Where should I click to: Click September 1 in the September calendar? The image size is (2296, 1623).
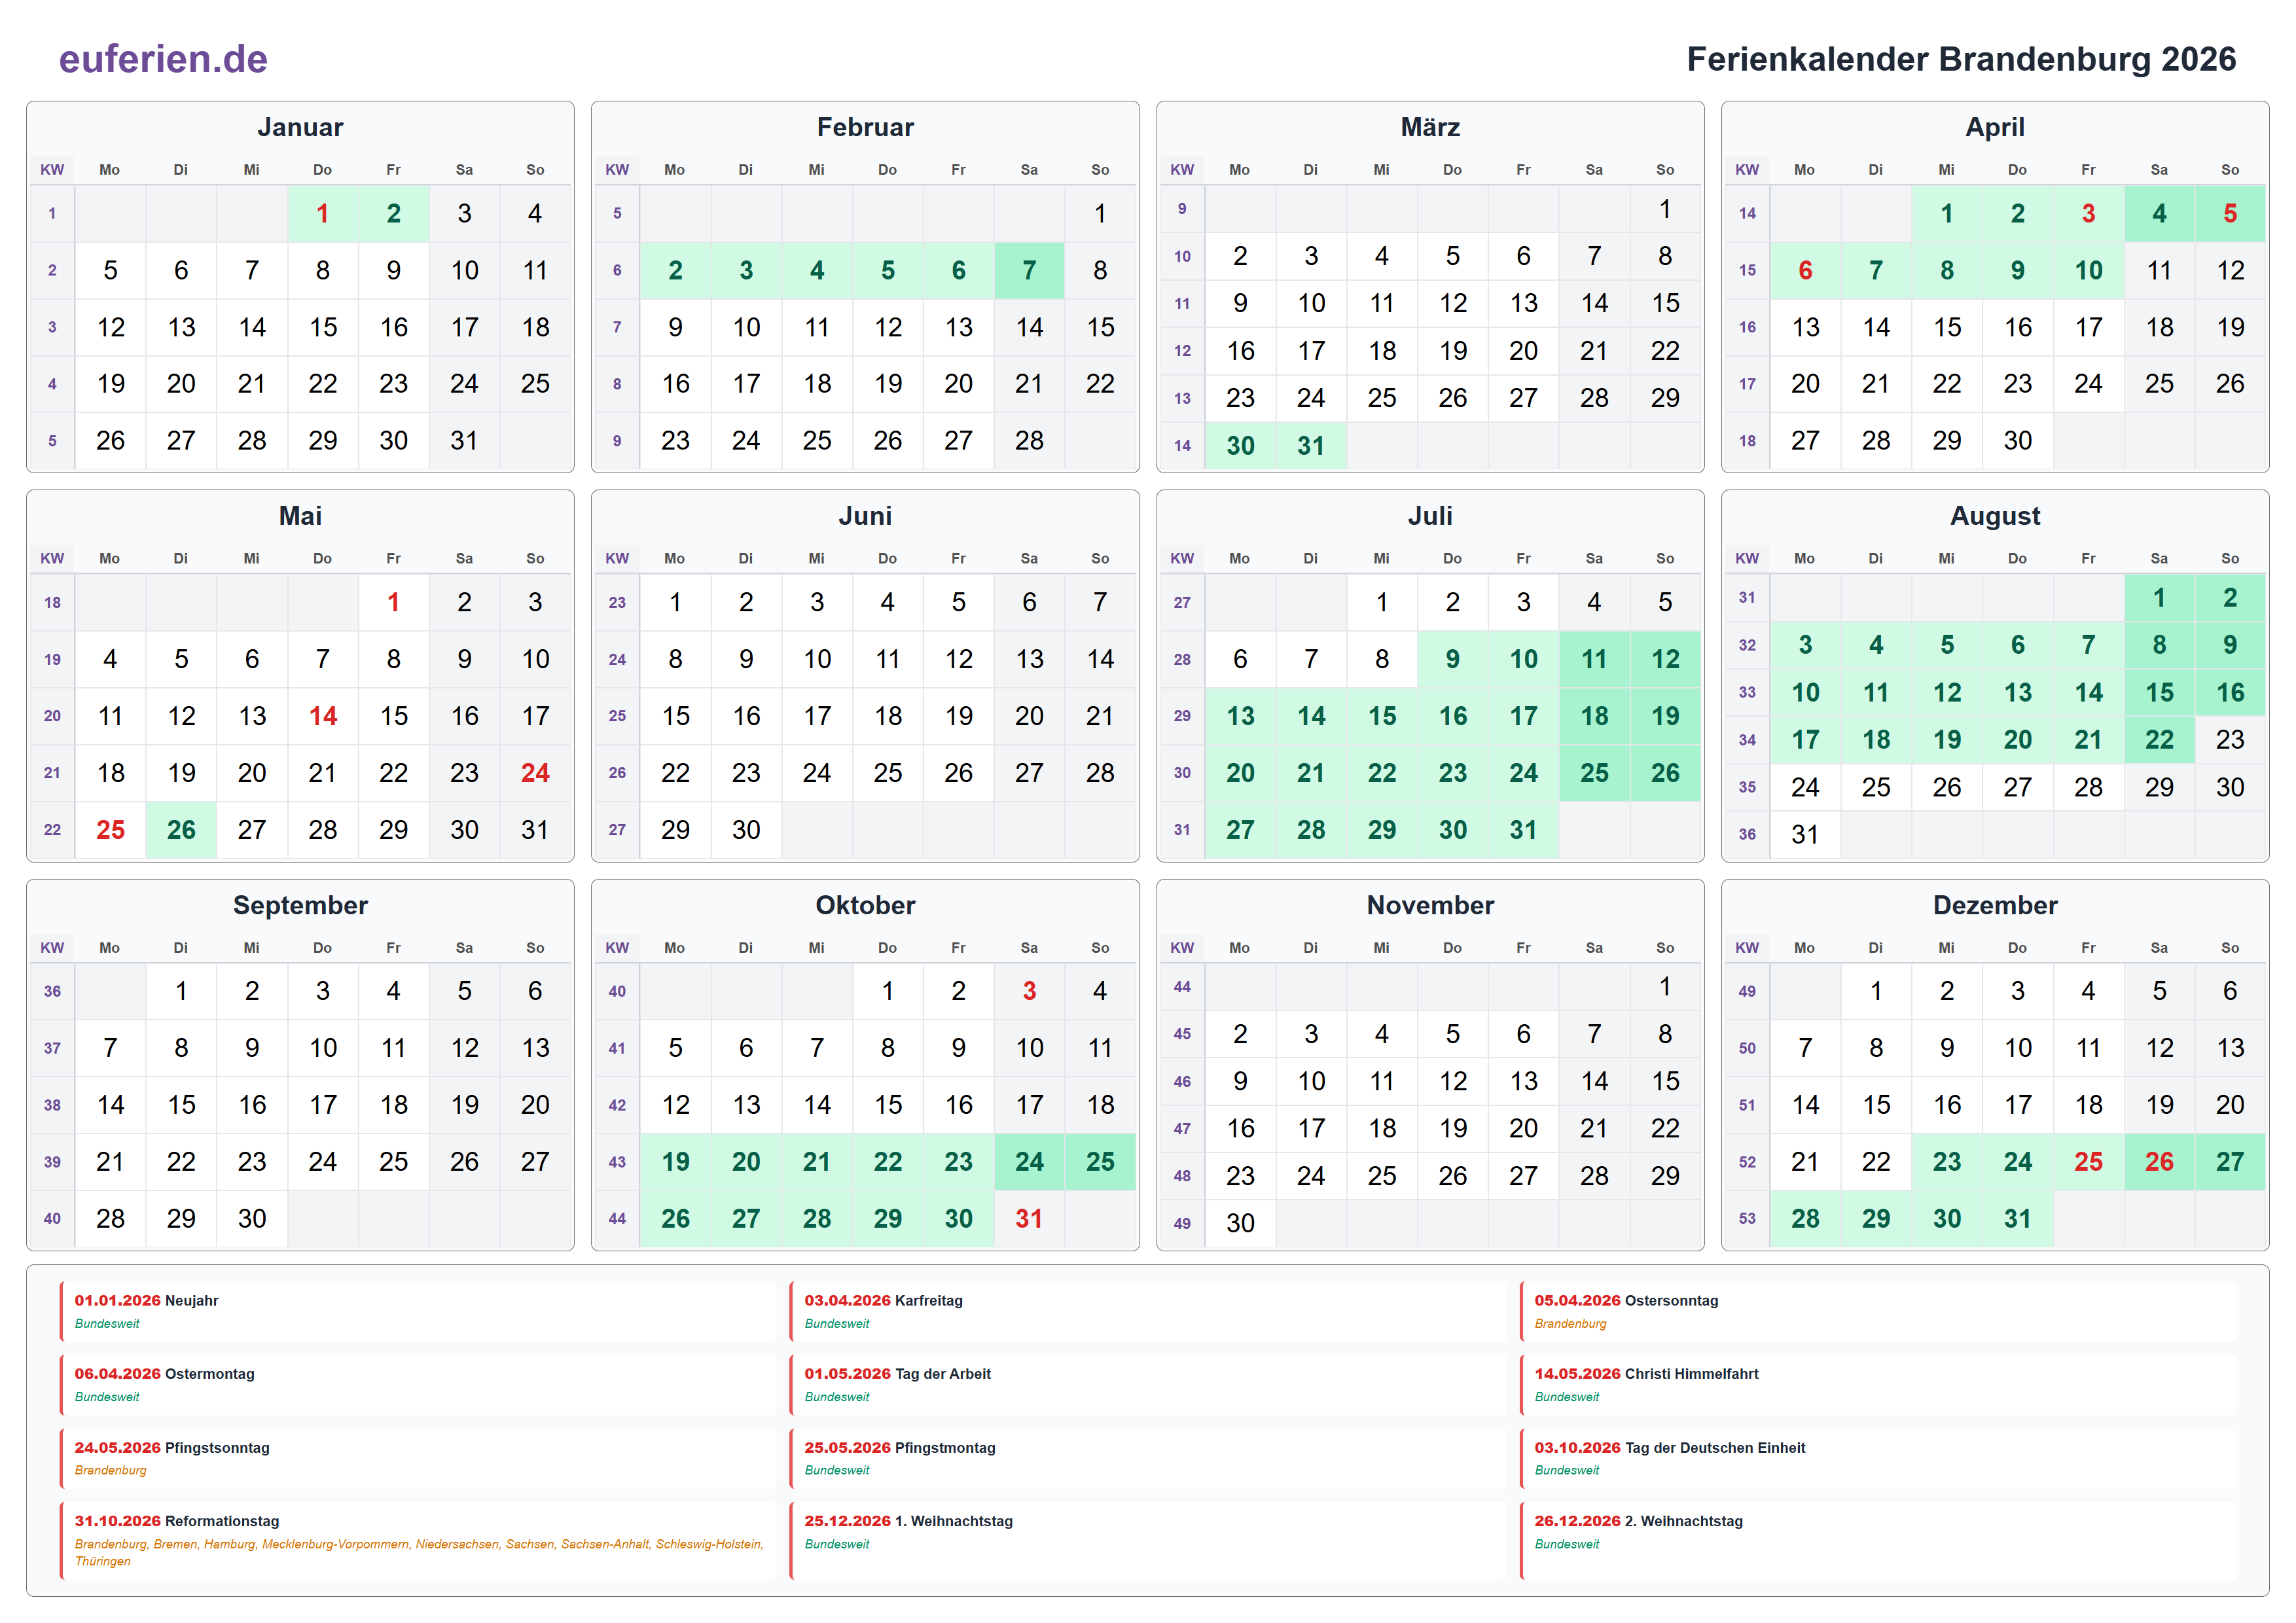(x=181, y=991)
